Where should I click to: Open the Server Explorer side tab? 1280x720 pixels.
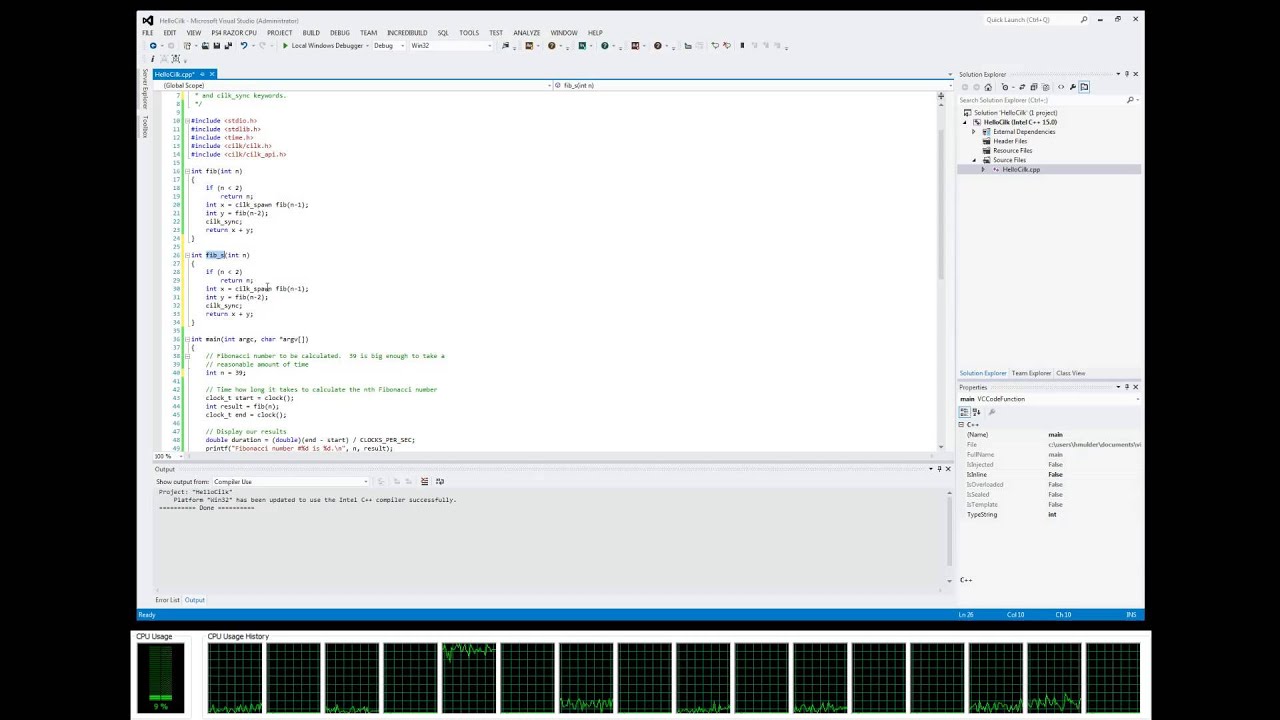point(144,89)
